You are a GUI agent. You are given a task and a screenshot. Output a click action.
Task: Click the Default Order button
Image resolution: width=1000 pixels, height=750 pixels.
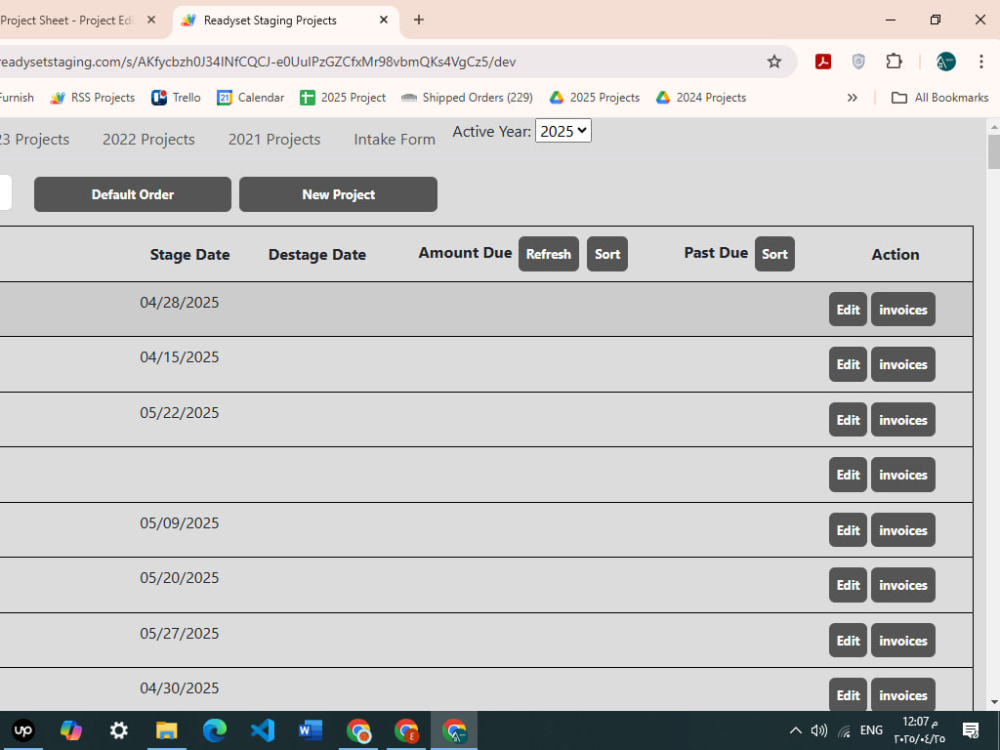(x=133, y=195)
